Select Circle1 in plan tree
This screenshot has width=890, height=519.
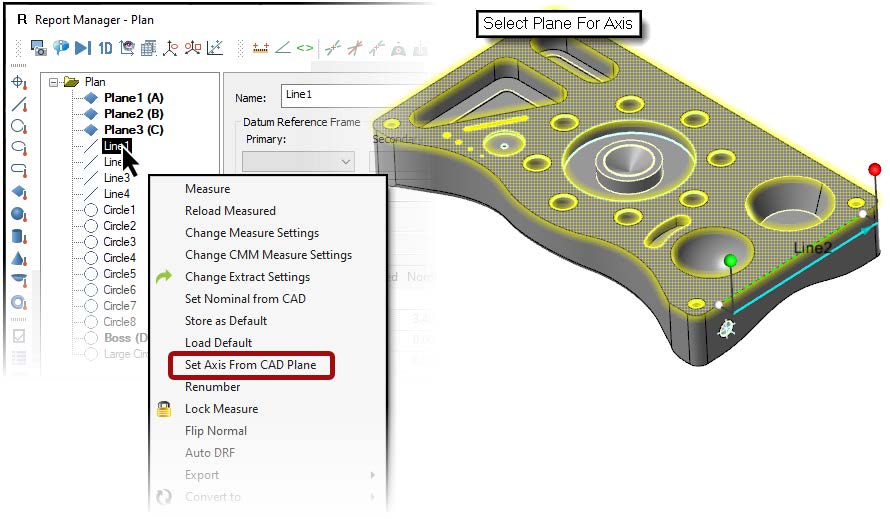tap(119, 210)
